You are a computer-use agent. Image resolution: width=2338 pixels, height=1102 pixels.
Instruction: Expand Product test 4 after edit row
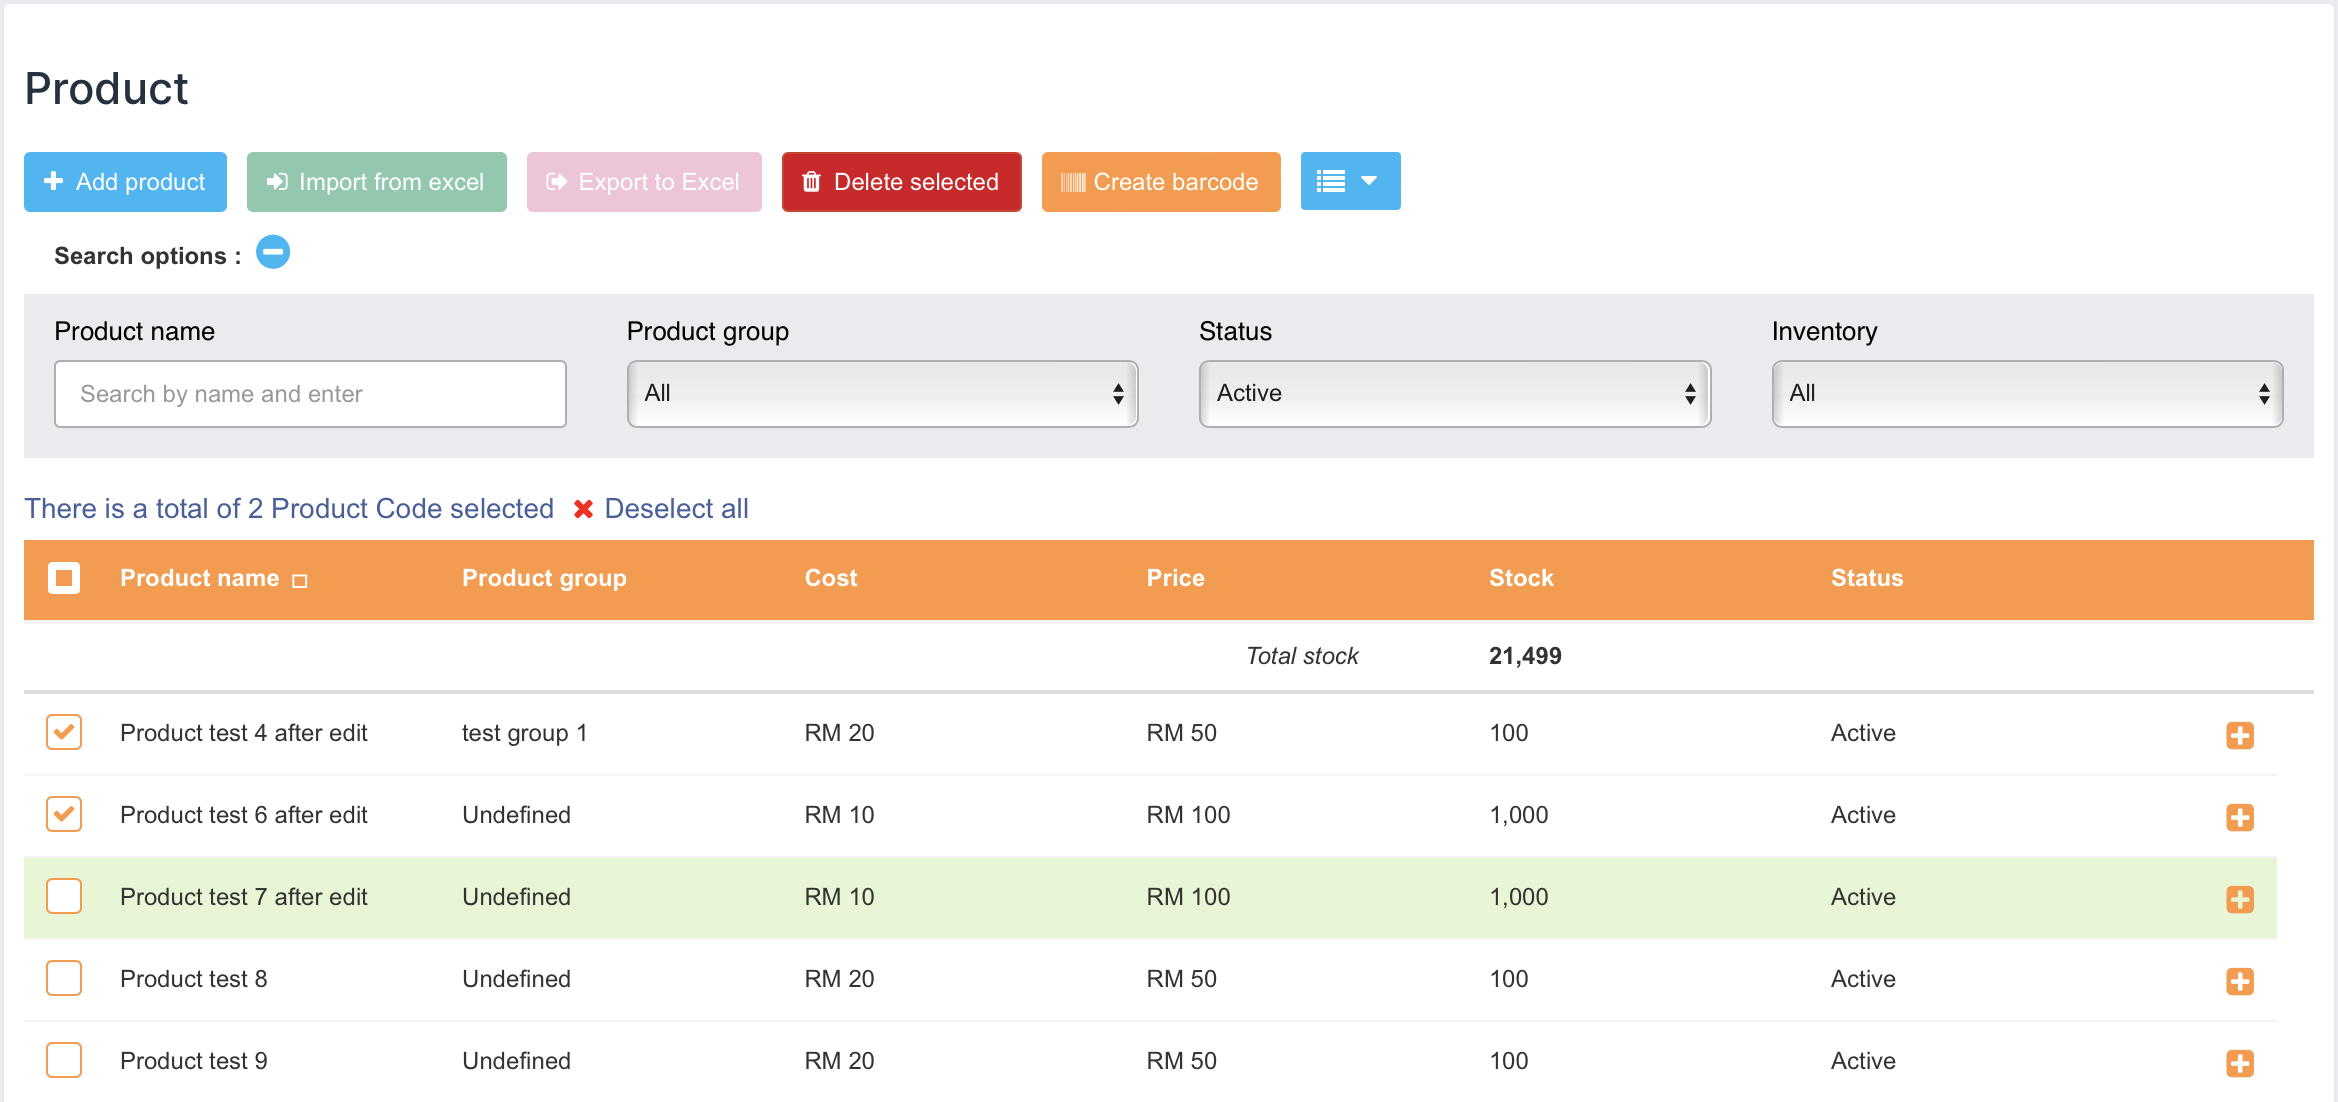pos(2239,735)
